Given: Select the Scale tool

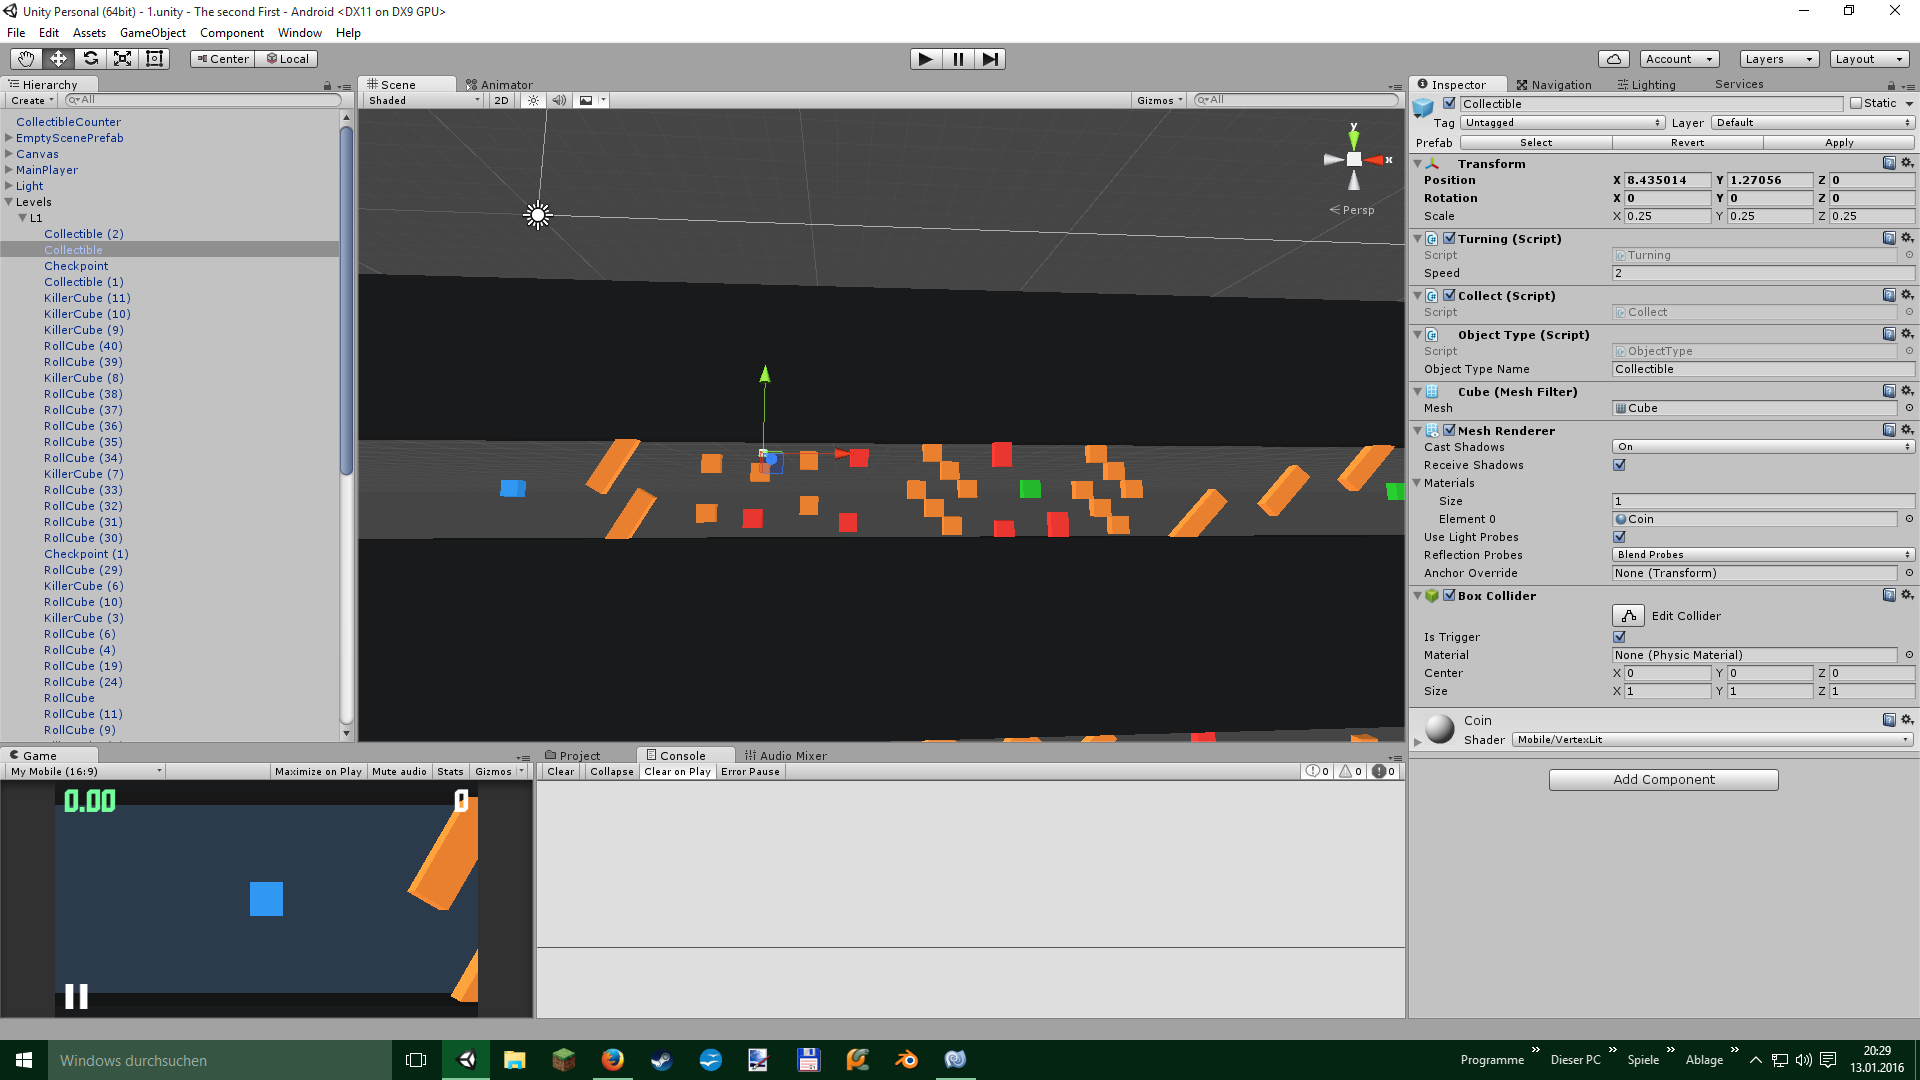Looking at the screenshot, I should 122,59.
